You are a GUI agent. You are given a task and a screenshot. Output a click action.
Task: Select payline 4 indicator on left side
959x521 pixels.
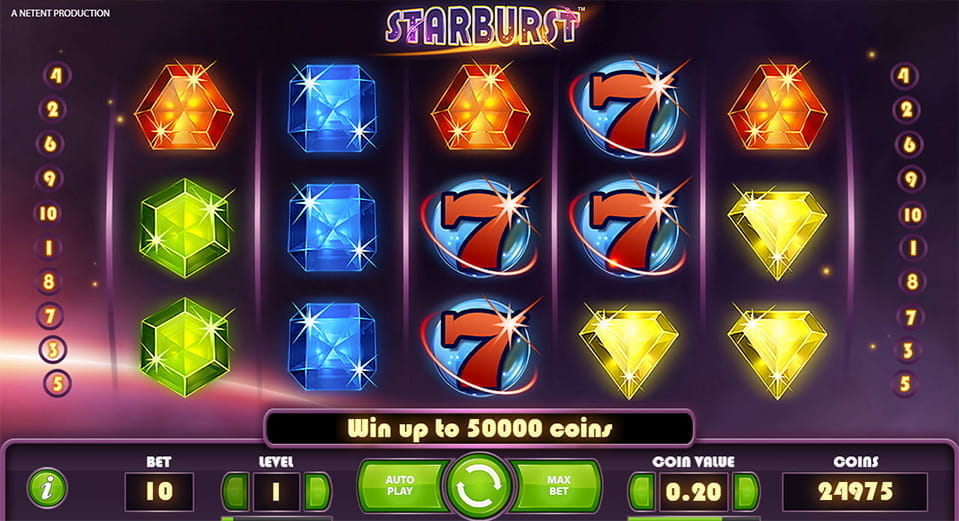tap(56, 75)
